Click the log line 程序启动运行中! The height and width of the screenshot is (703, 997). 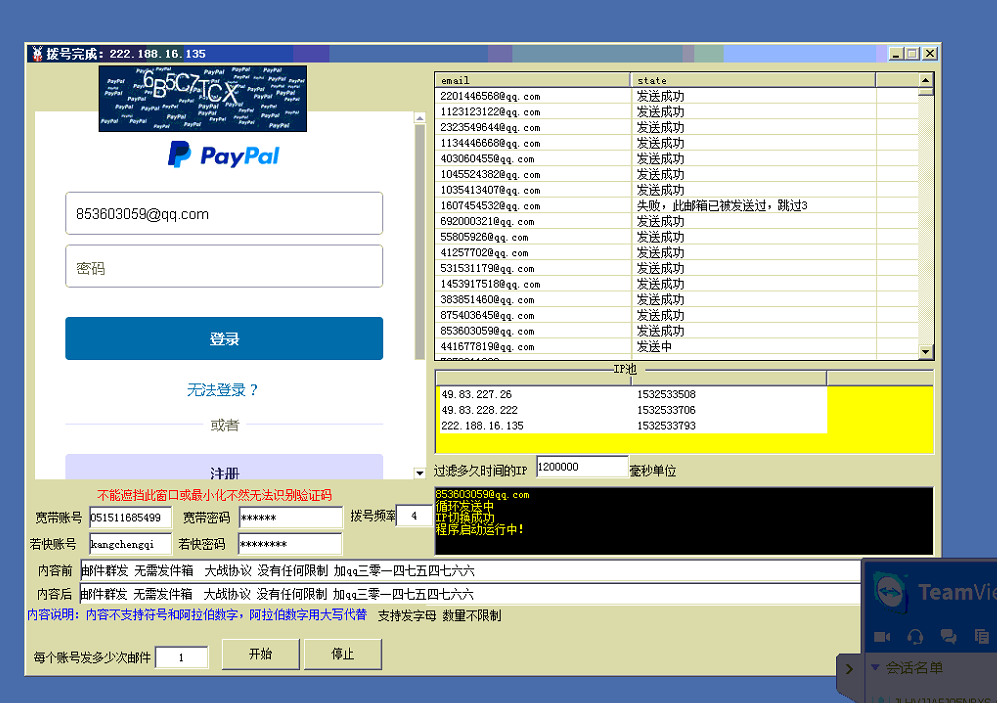coord(480,529)
